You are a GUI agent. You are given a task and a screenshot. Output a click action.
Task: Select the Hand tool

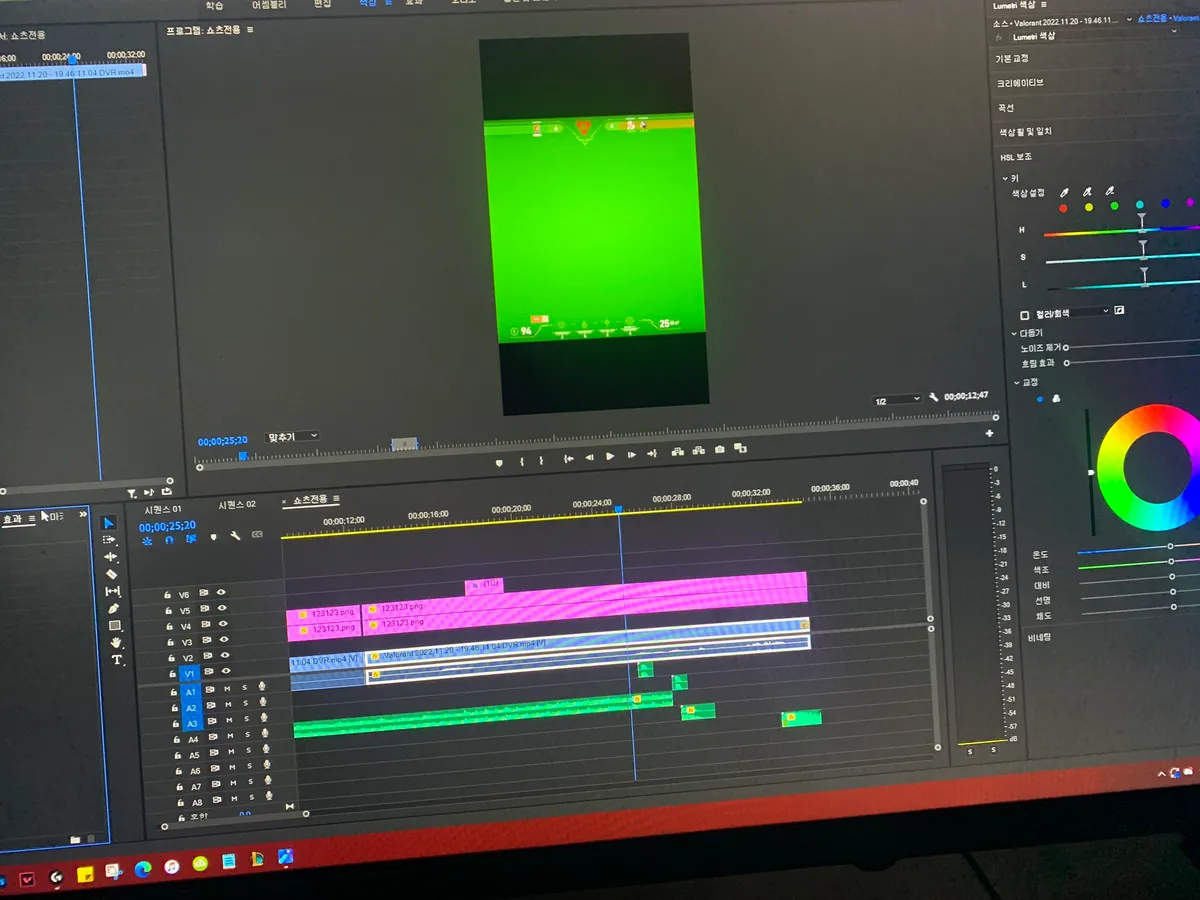[116, 642]
